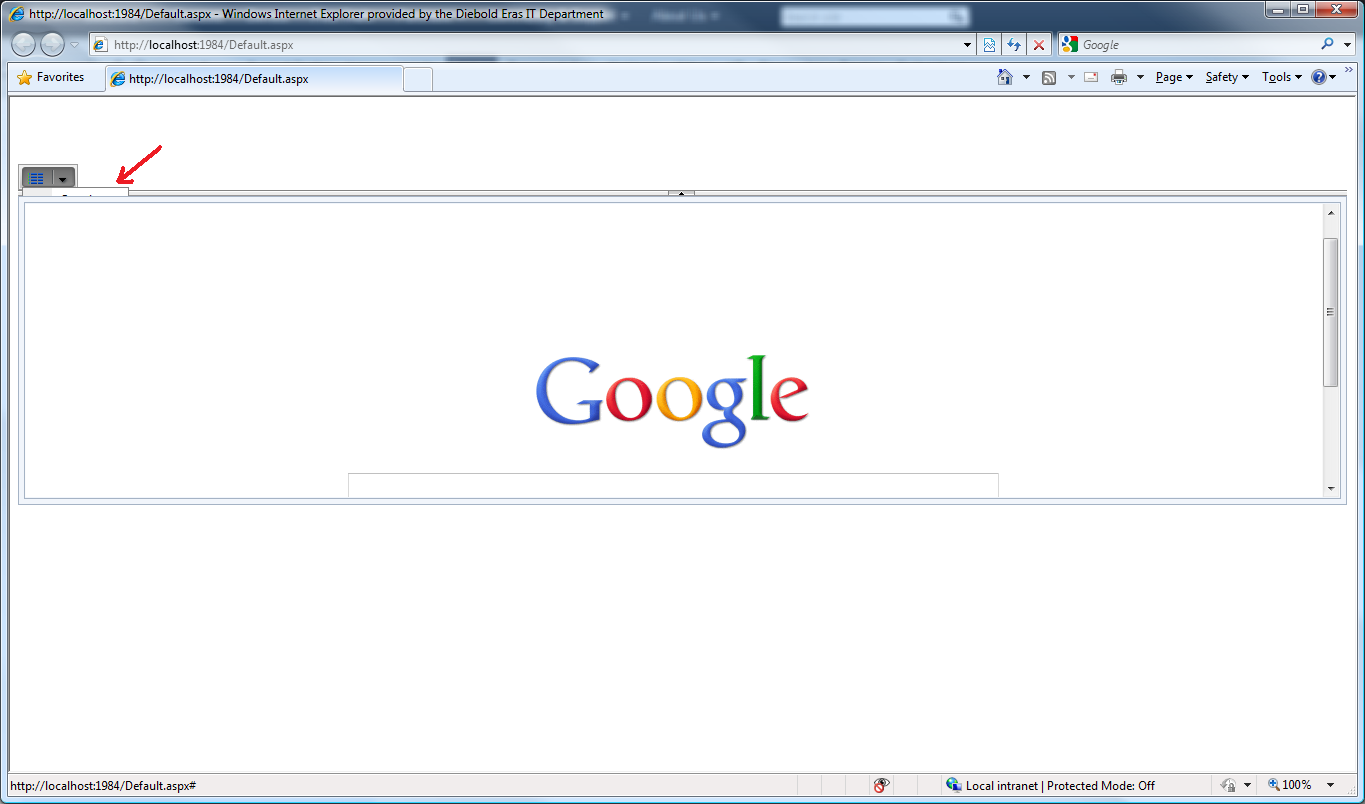Click the Read Mail envelope icon
This screenshot has width=1365, height=804.
pyautogui.click(x=1091, y=77)
